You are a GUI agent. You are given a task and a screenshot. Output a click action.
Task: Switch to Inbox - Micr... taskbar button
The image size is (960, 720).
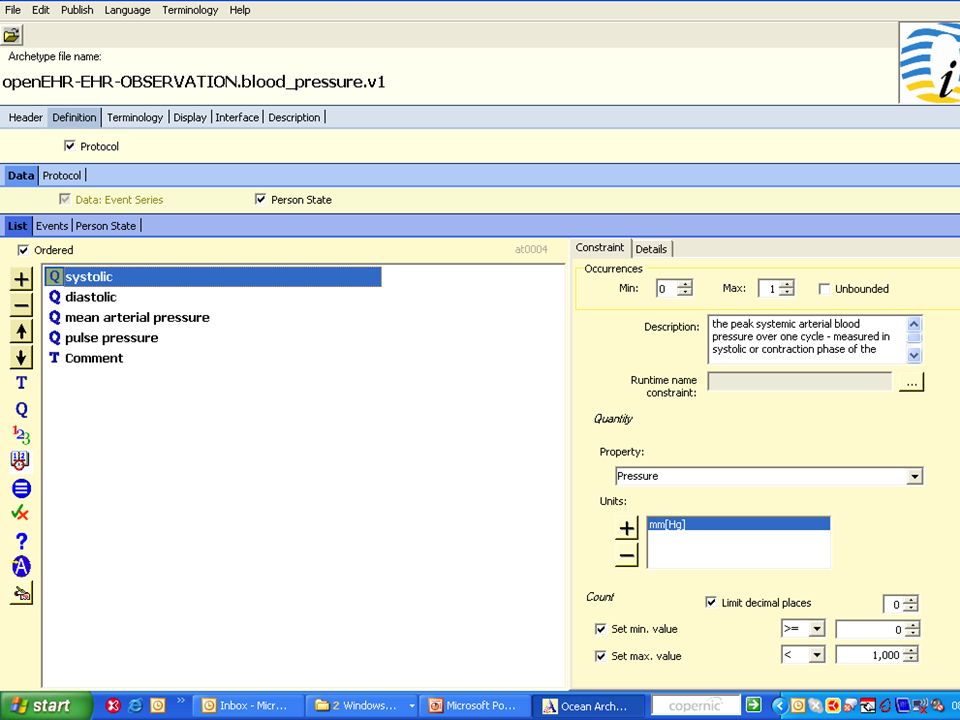248,706
